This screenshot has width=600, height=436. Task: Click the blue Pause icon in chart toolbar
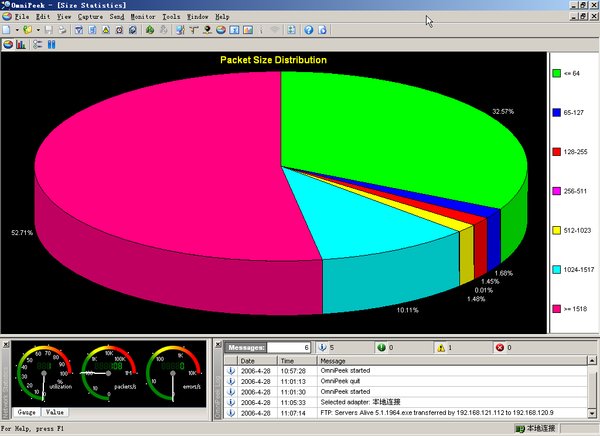52,45
